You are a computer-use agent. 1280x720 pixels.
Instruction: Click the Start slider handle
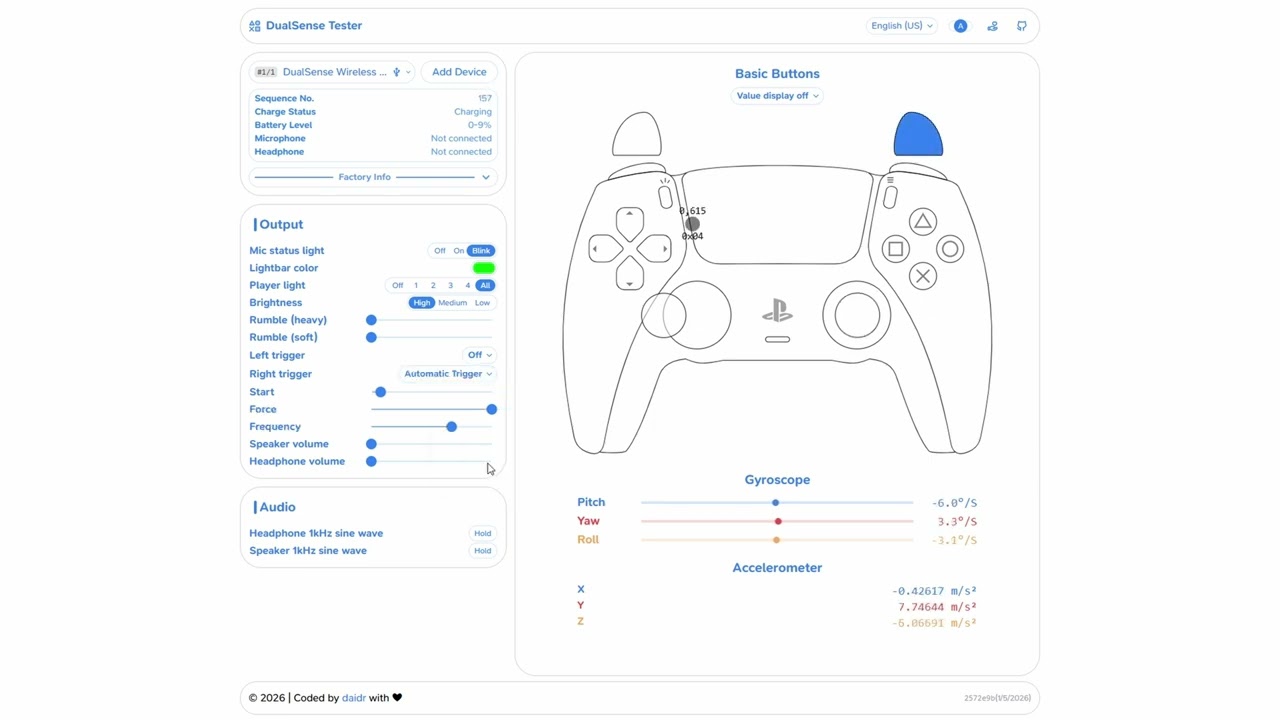[380, 392]
